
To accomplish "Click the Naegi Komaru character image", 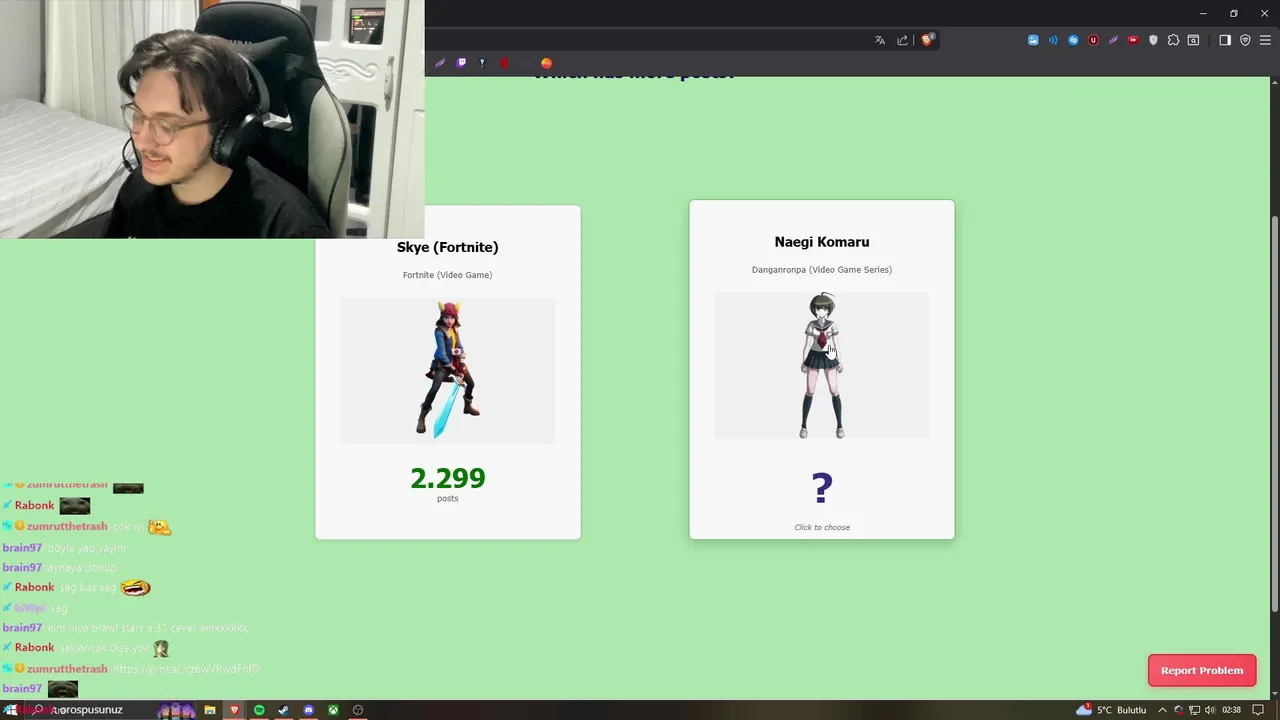I will coord(822,365).
